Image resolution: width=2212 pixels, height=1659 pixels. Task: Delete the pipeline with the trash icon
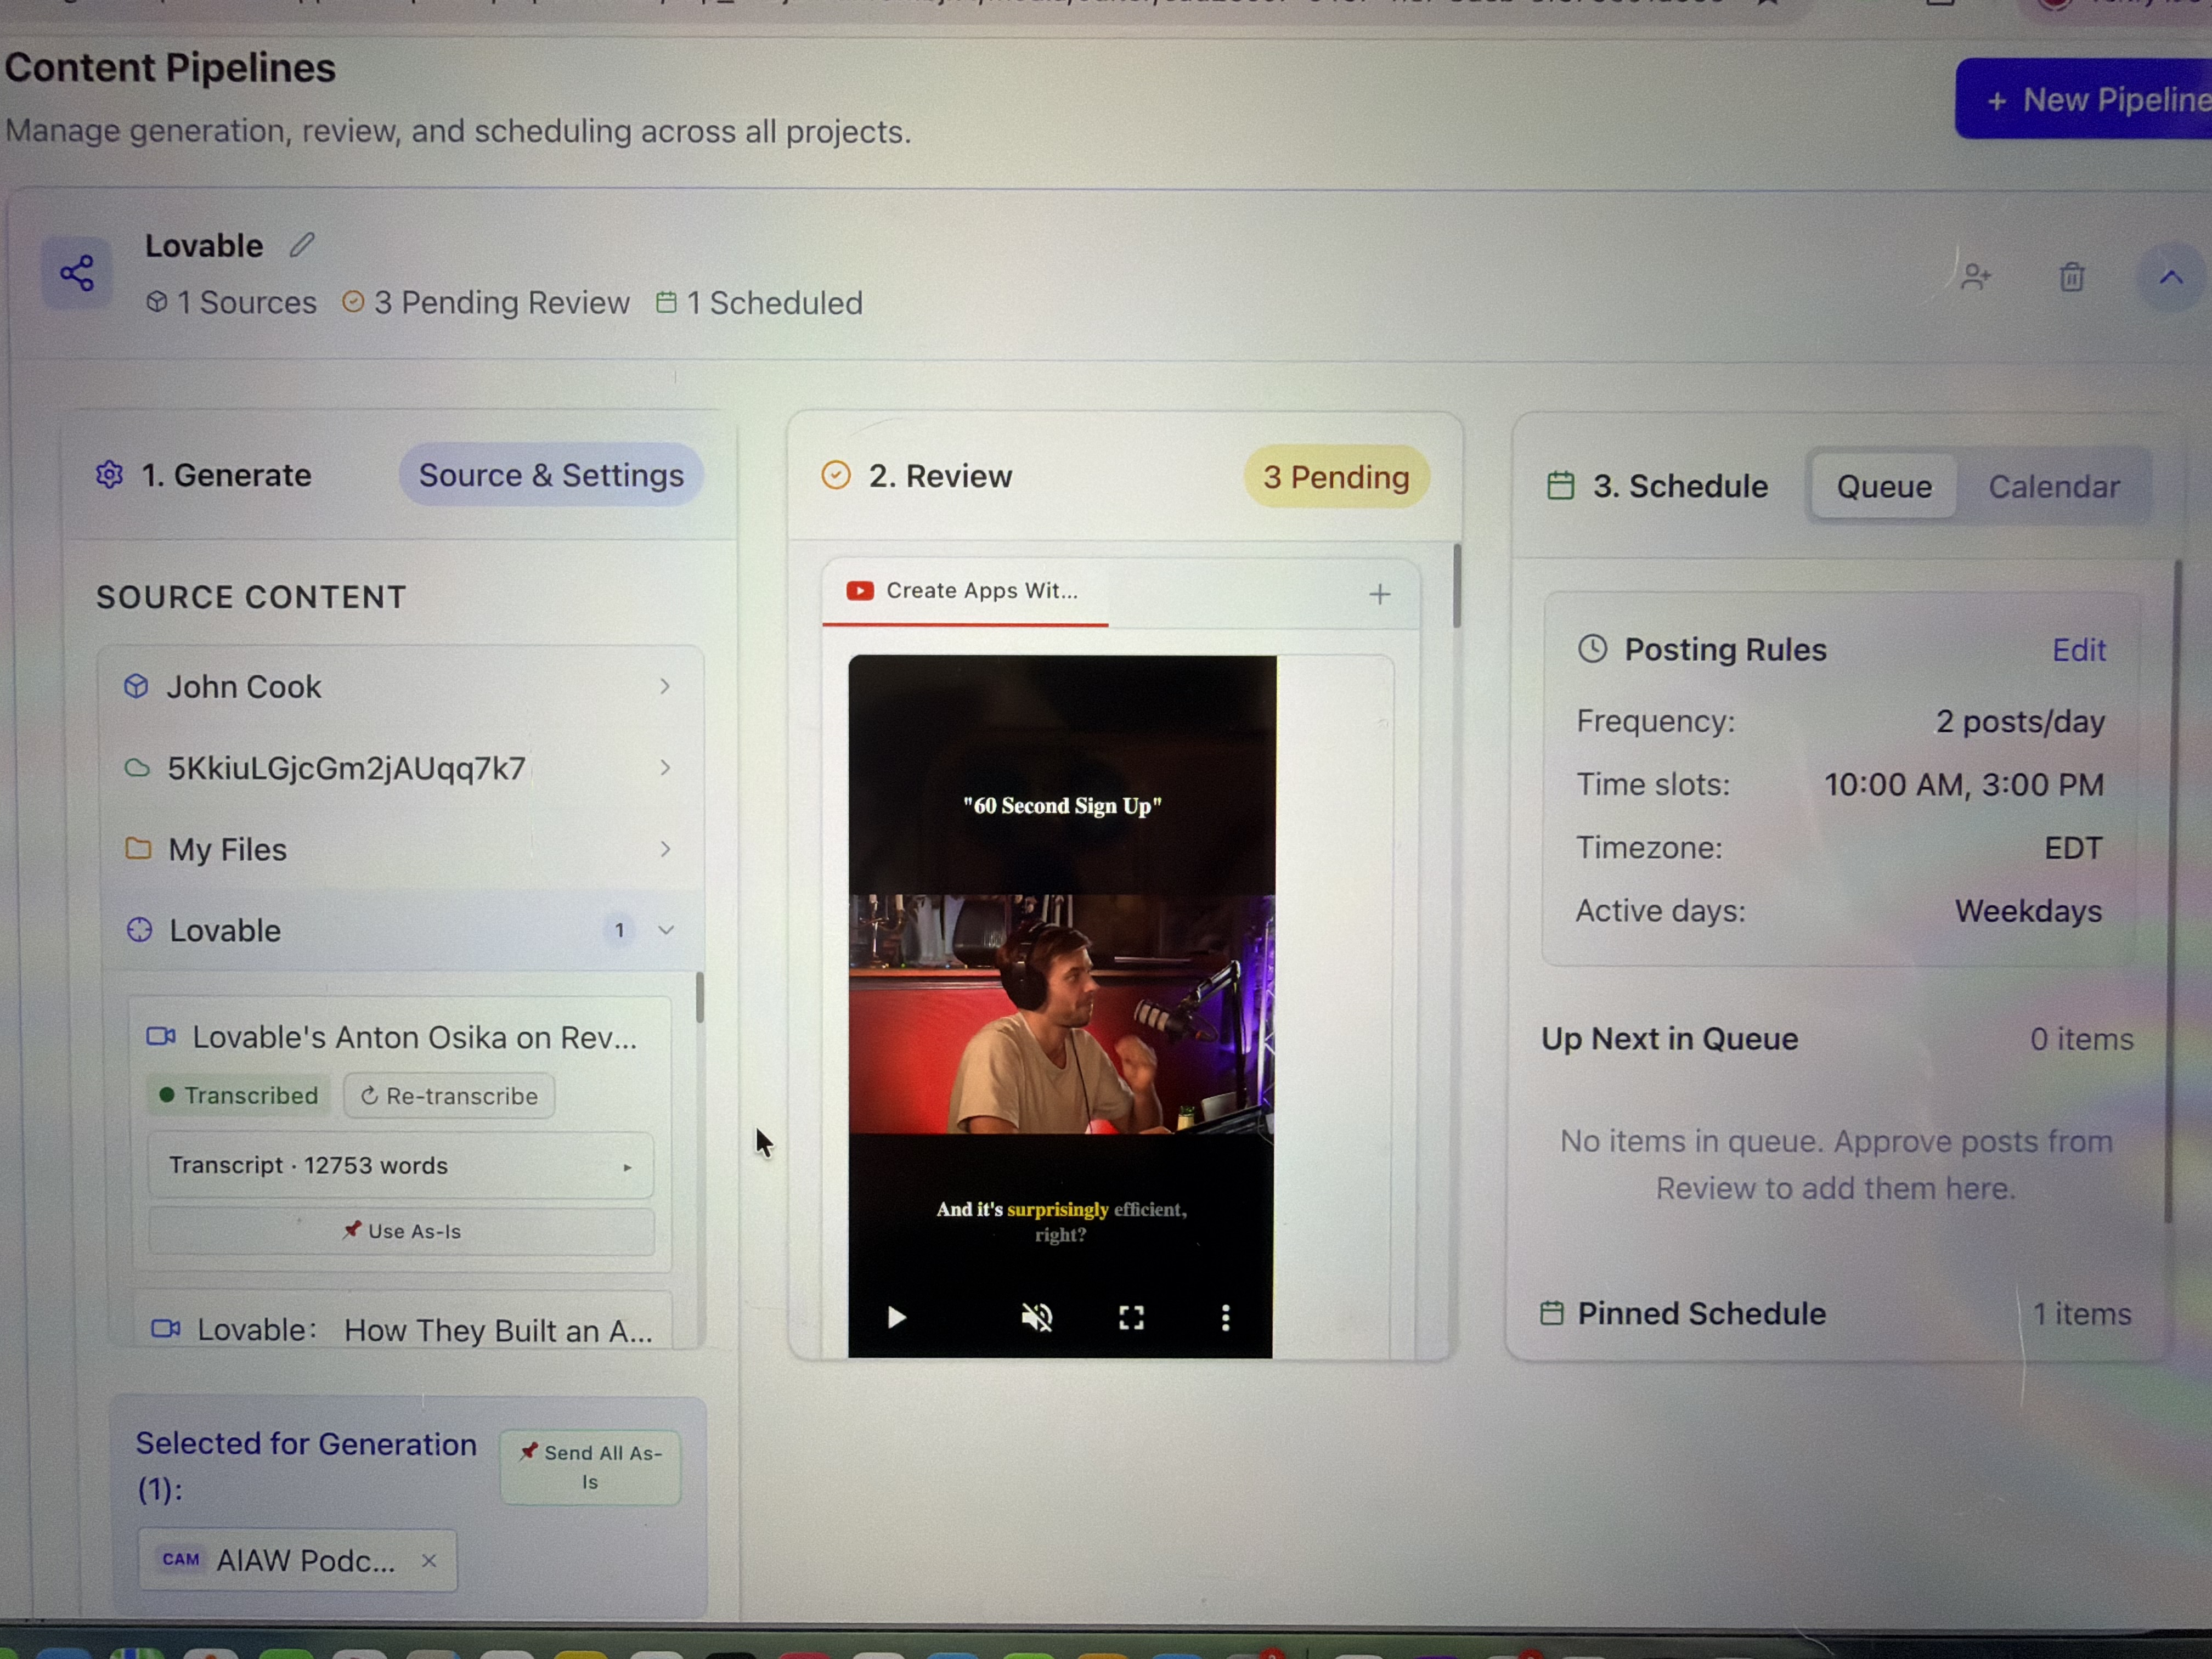click(x=2072, y=277)
